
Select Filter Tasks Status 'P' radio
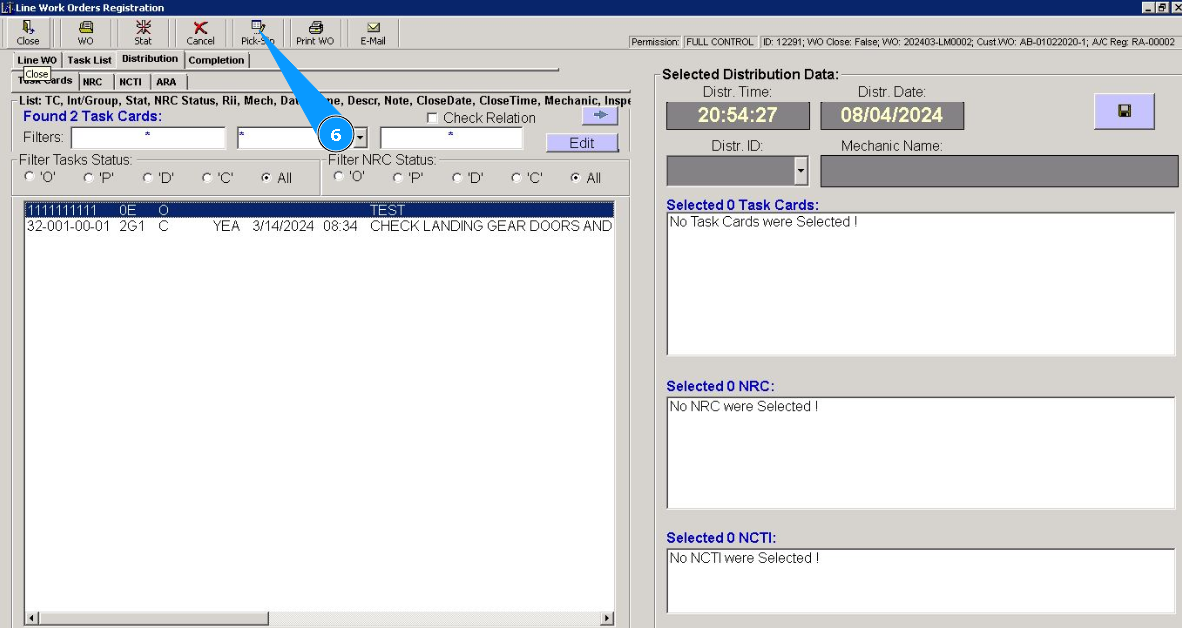point(88,177)
